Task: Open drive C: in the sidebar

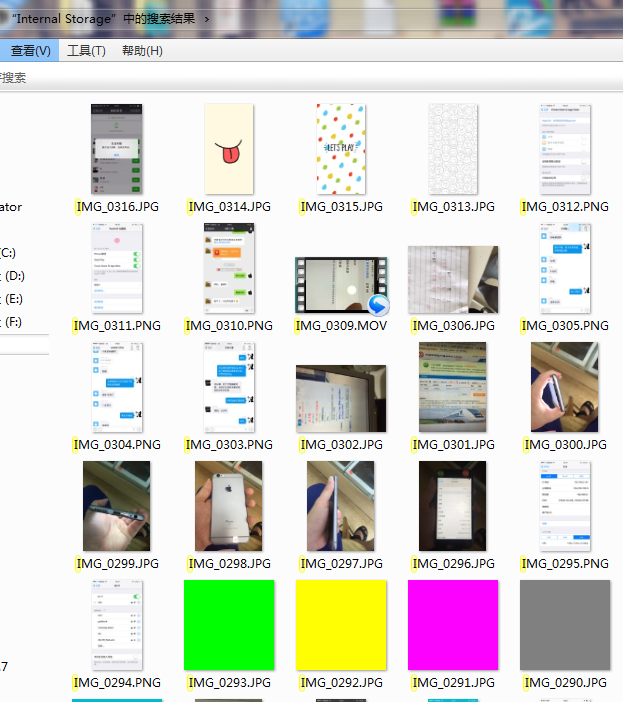Action: (x=8, y=253)
